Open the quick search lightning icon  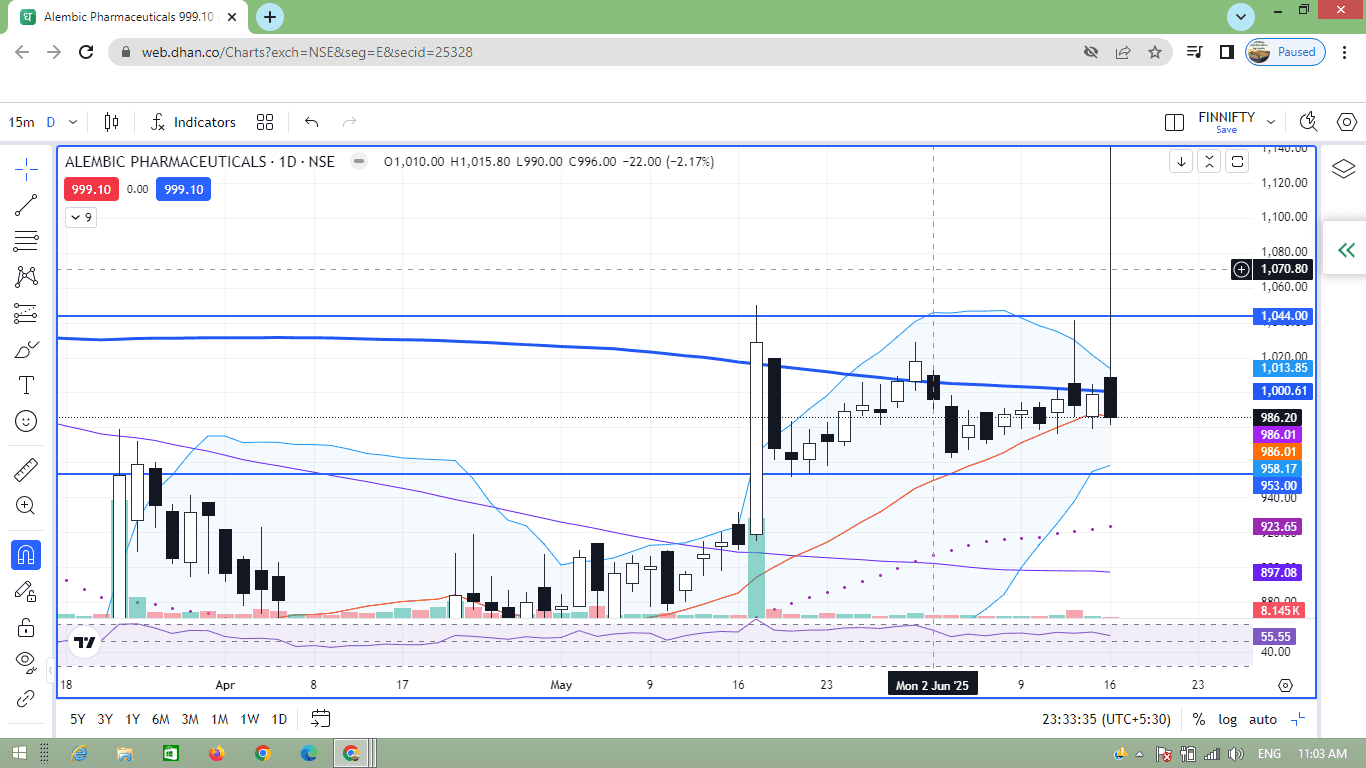pyautogui.click(x=1308, y=122)
